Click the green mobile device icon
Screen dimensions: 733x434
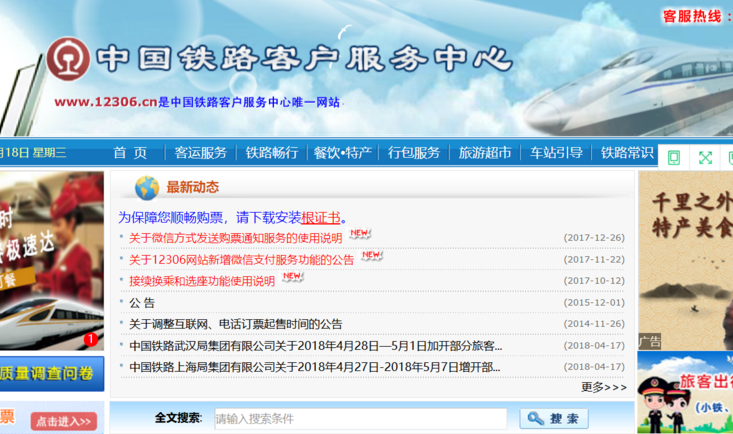click(x=674, y=158)
